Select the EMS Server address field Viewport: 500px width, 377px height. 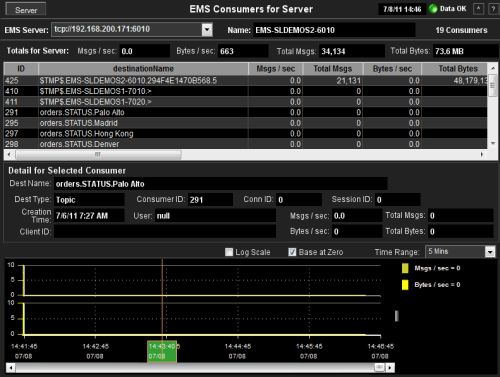127,30
